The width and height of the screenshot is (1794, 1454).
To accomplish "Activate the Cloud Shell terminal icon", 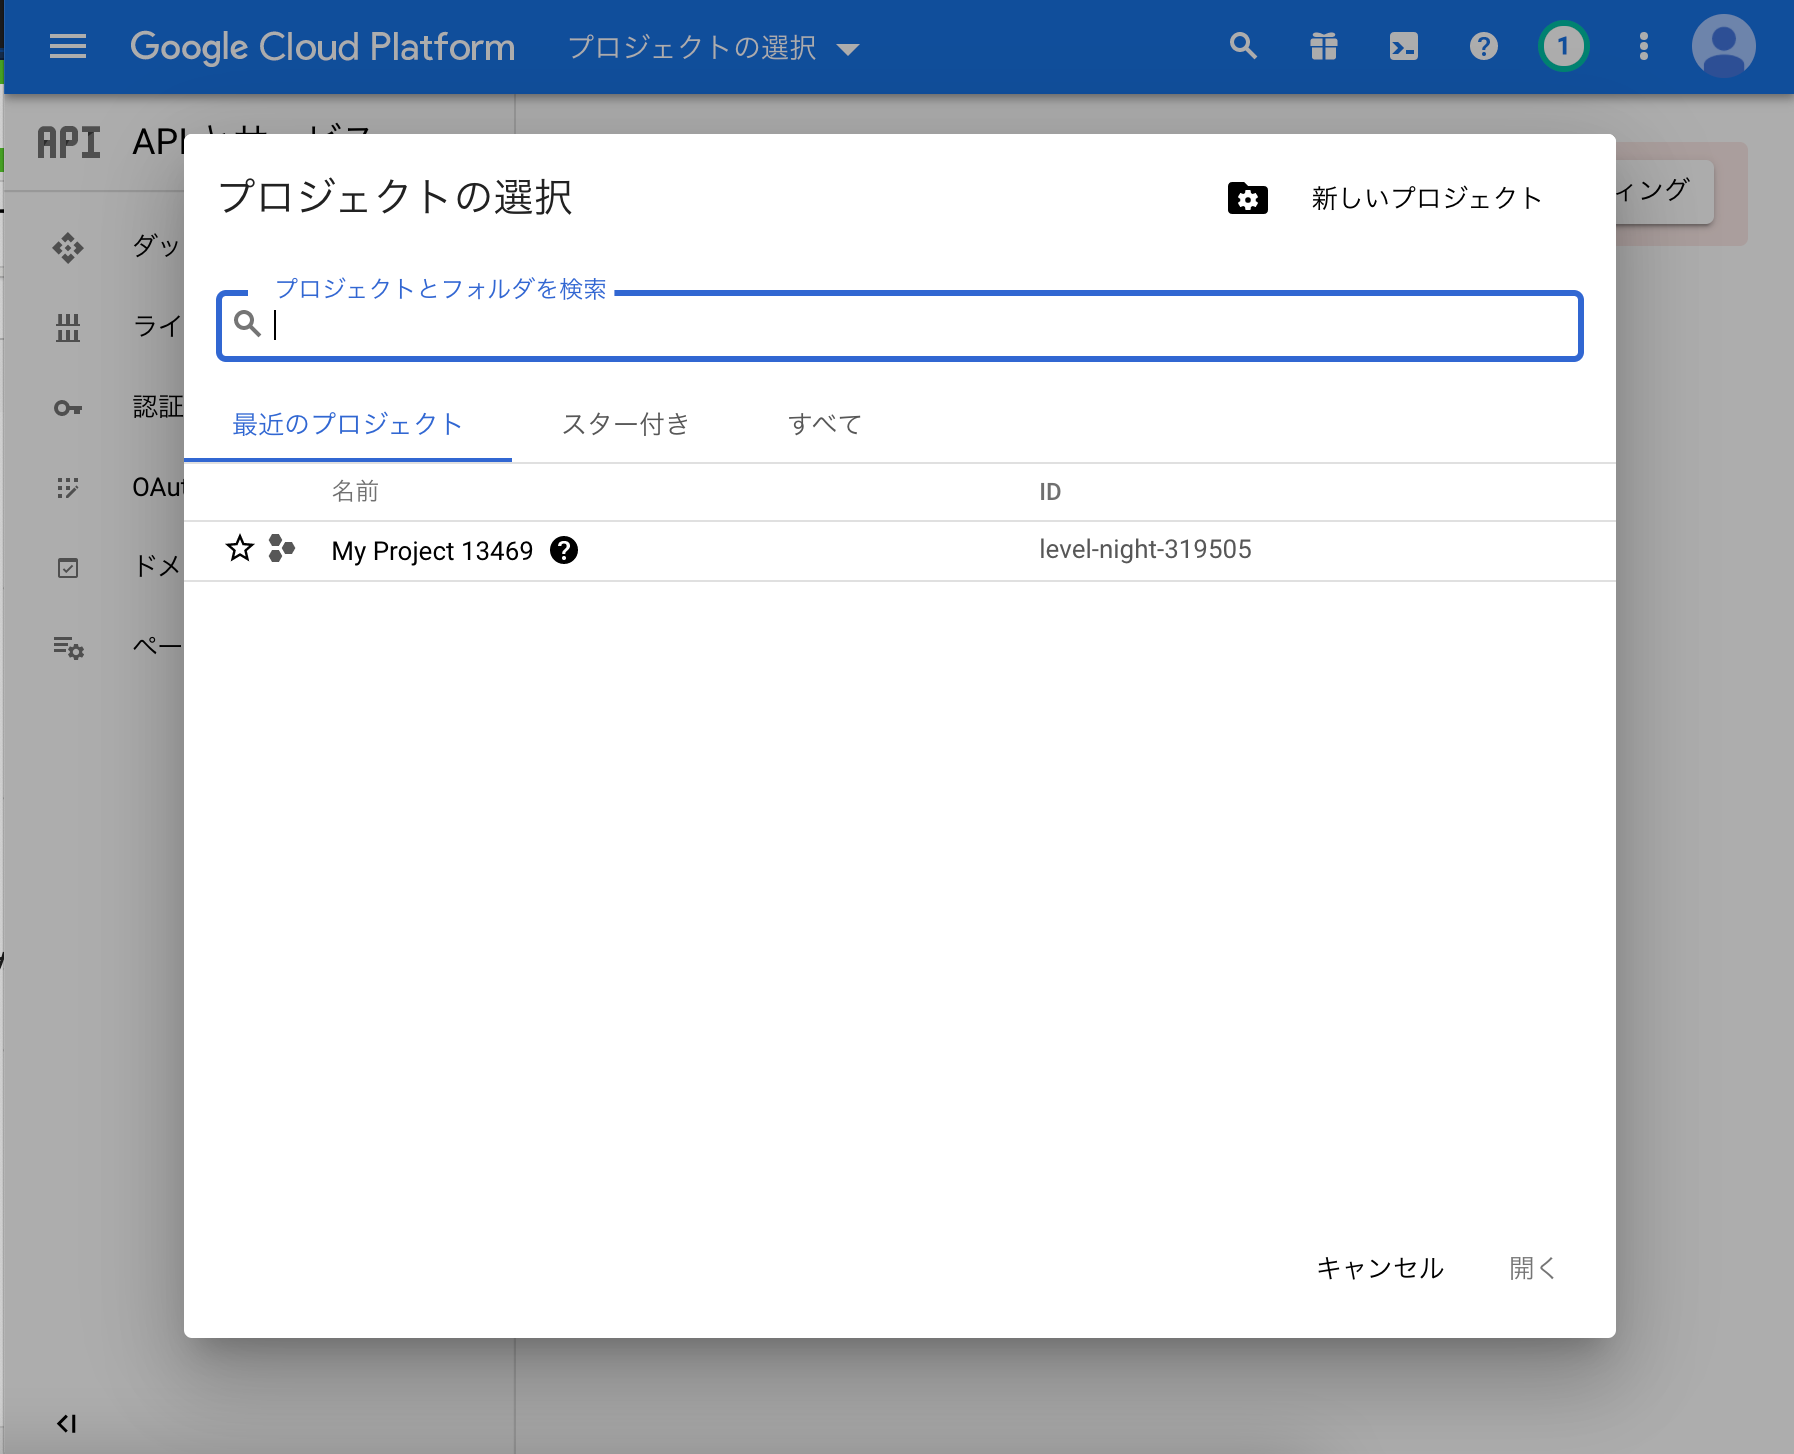I will pyautogui.click(x=1403, y=46).
